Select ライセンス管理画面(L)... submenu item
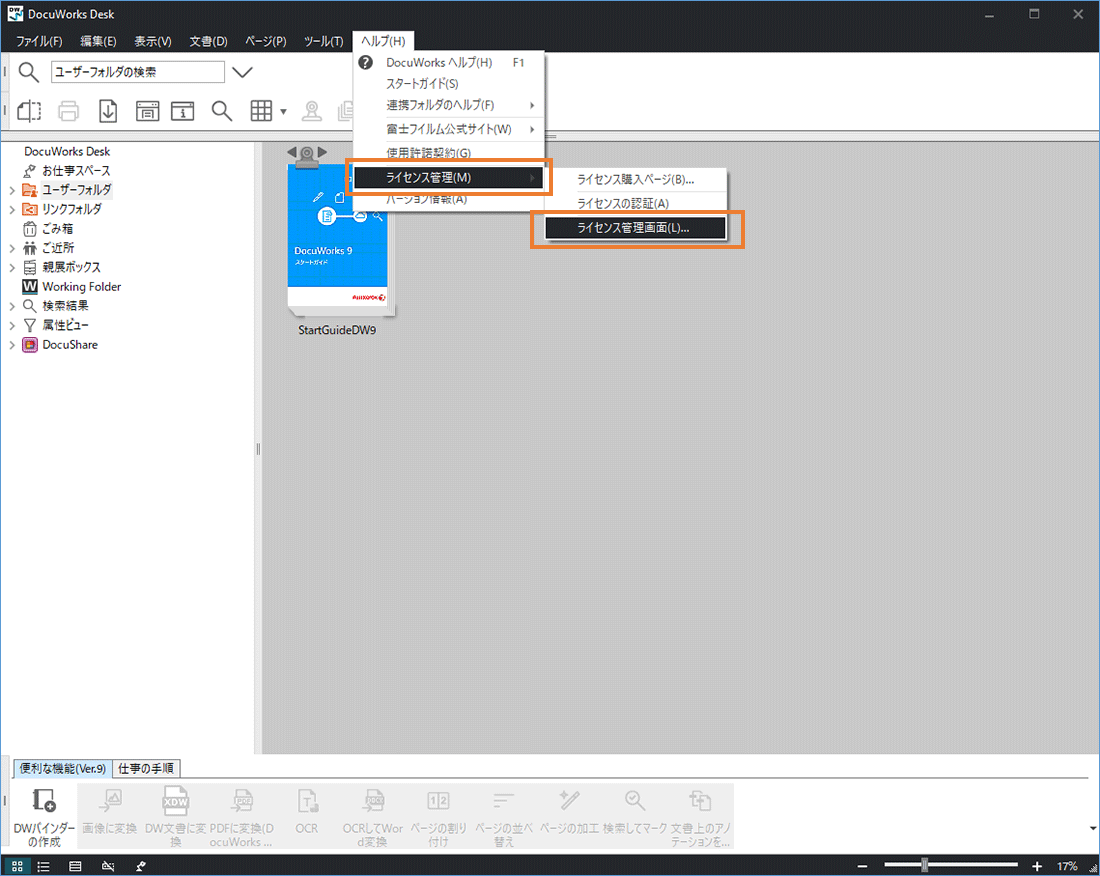 click(636, 228)
